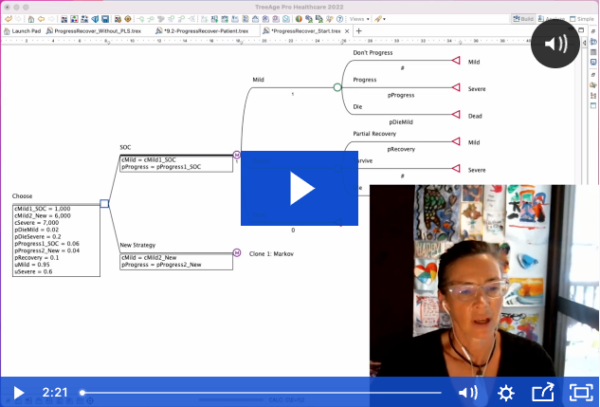Screen dimensions: 600x407
Task: Select the green Mild chance node circle
Action: click(337, 88)
